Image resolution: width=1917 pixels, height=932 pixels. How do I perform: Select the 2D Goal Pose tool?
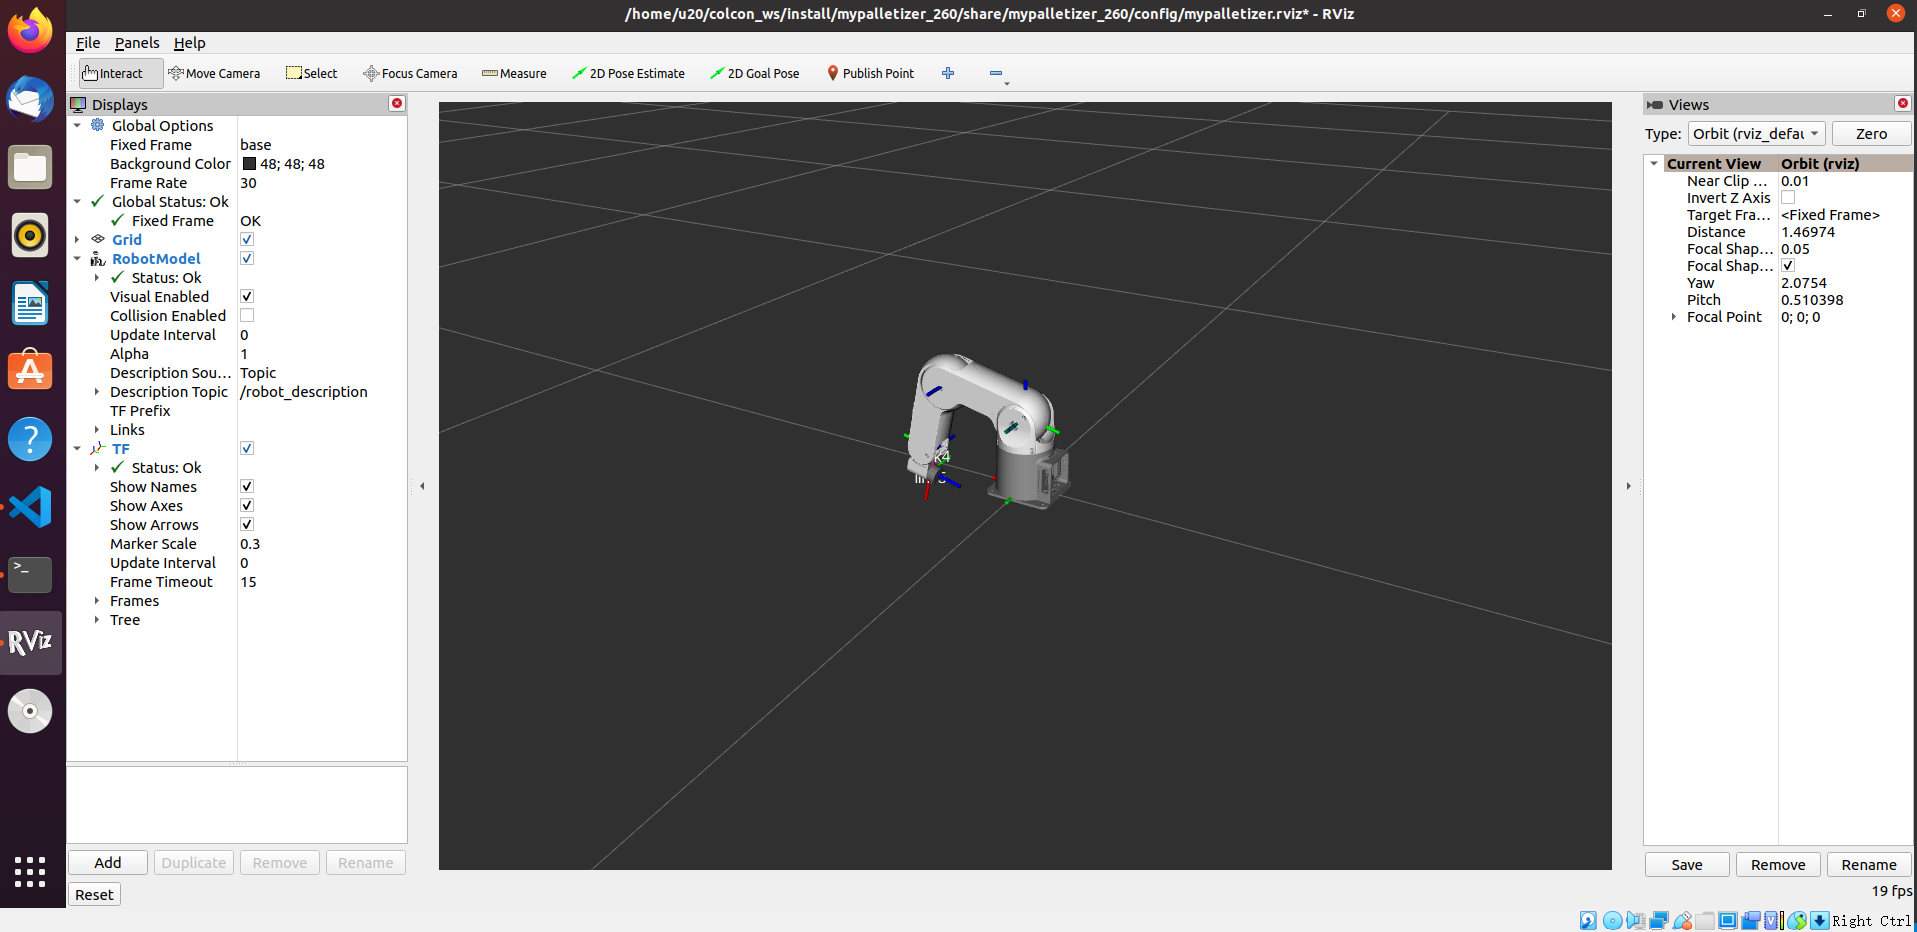coord(754,73)
